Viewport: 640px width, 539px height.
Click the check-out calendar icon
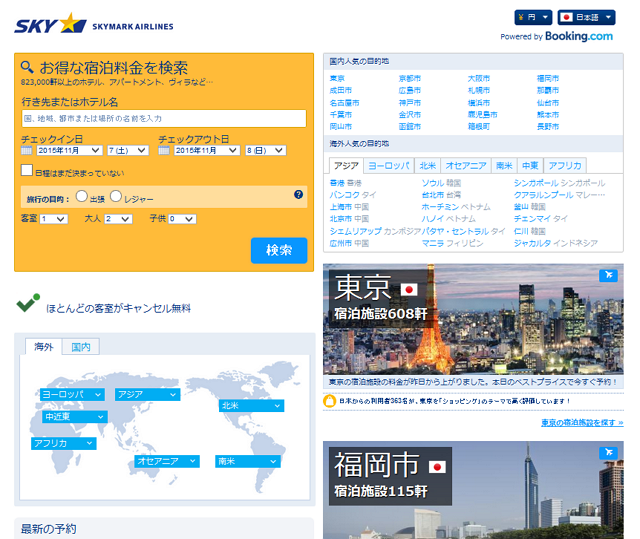[x=164, y=150]
